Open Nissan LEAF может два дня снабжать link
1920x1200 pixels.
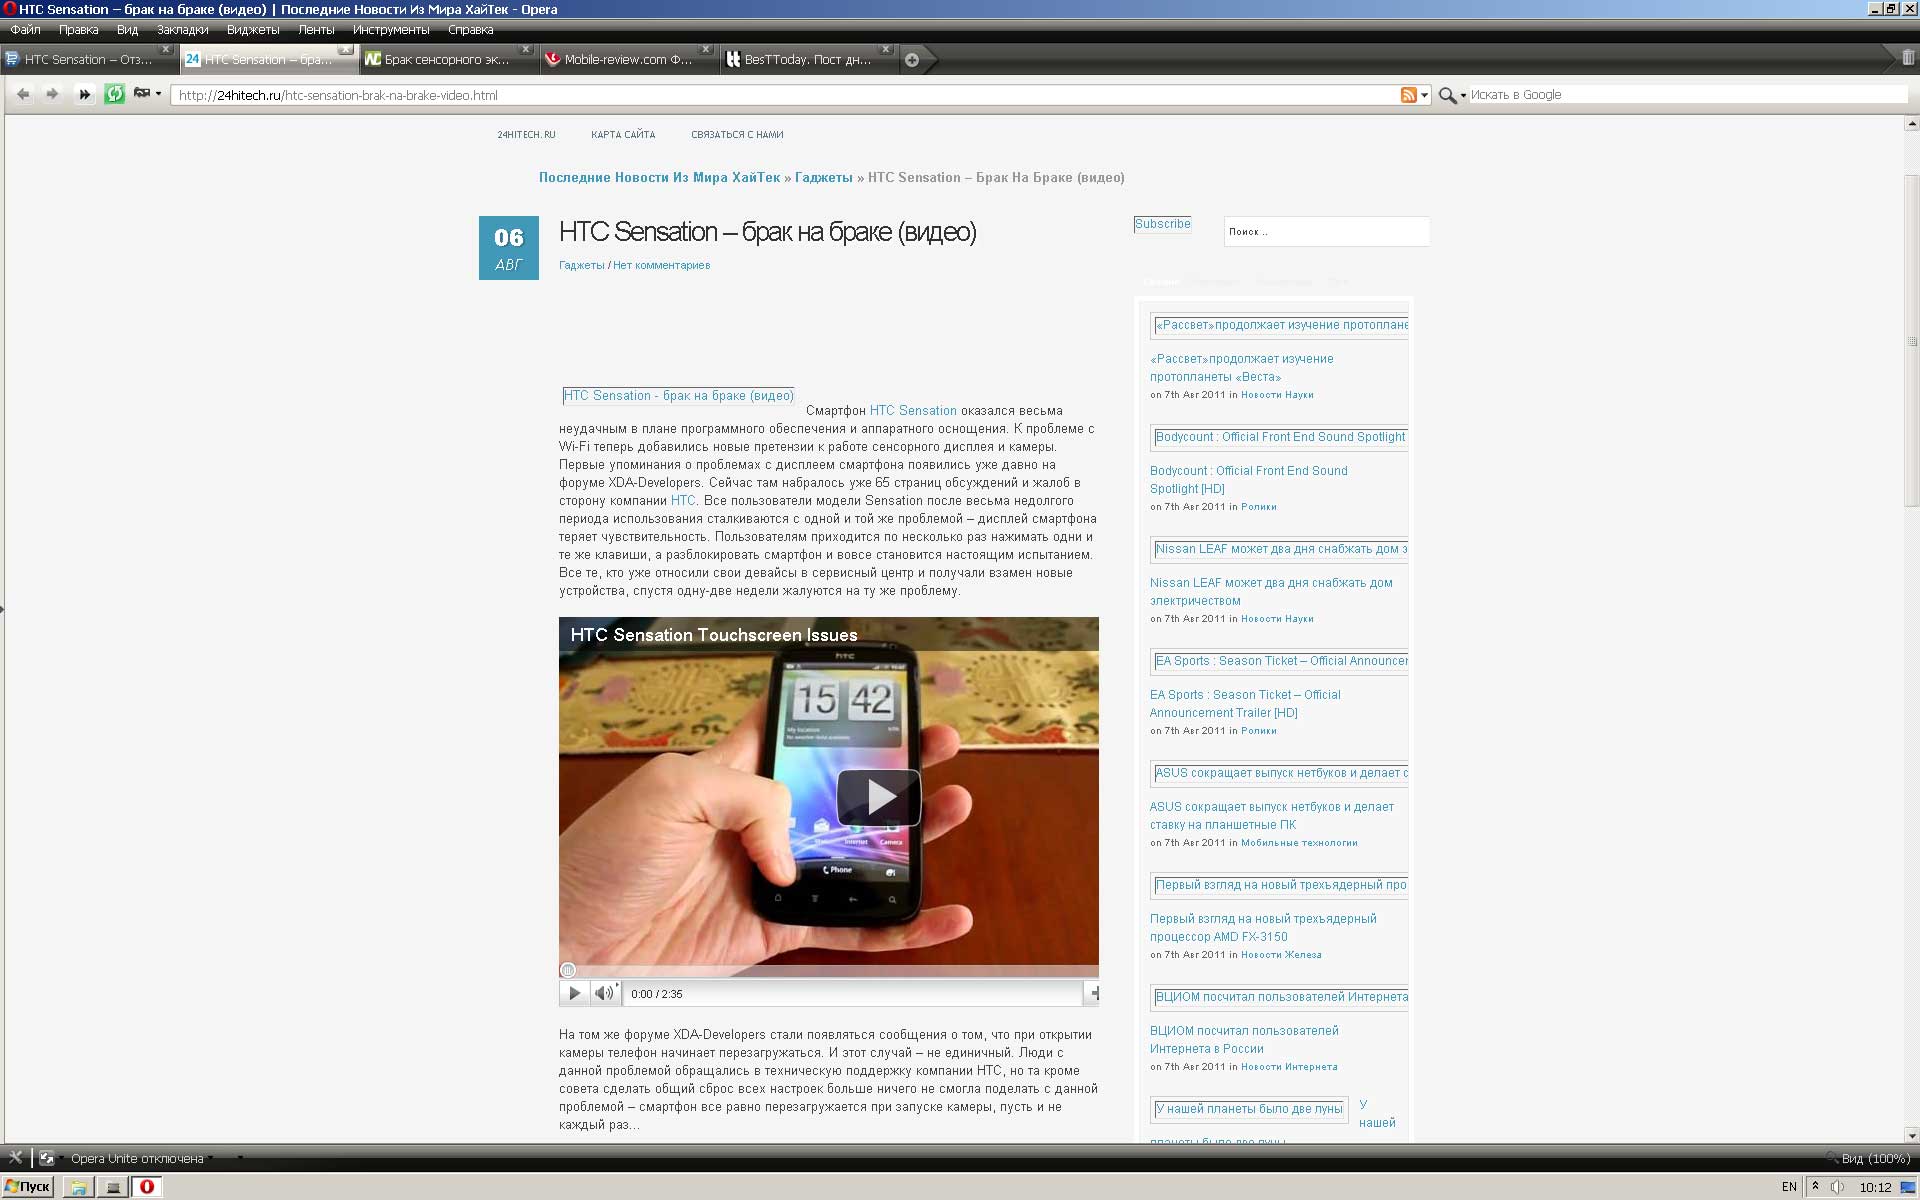(1271, 592)
